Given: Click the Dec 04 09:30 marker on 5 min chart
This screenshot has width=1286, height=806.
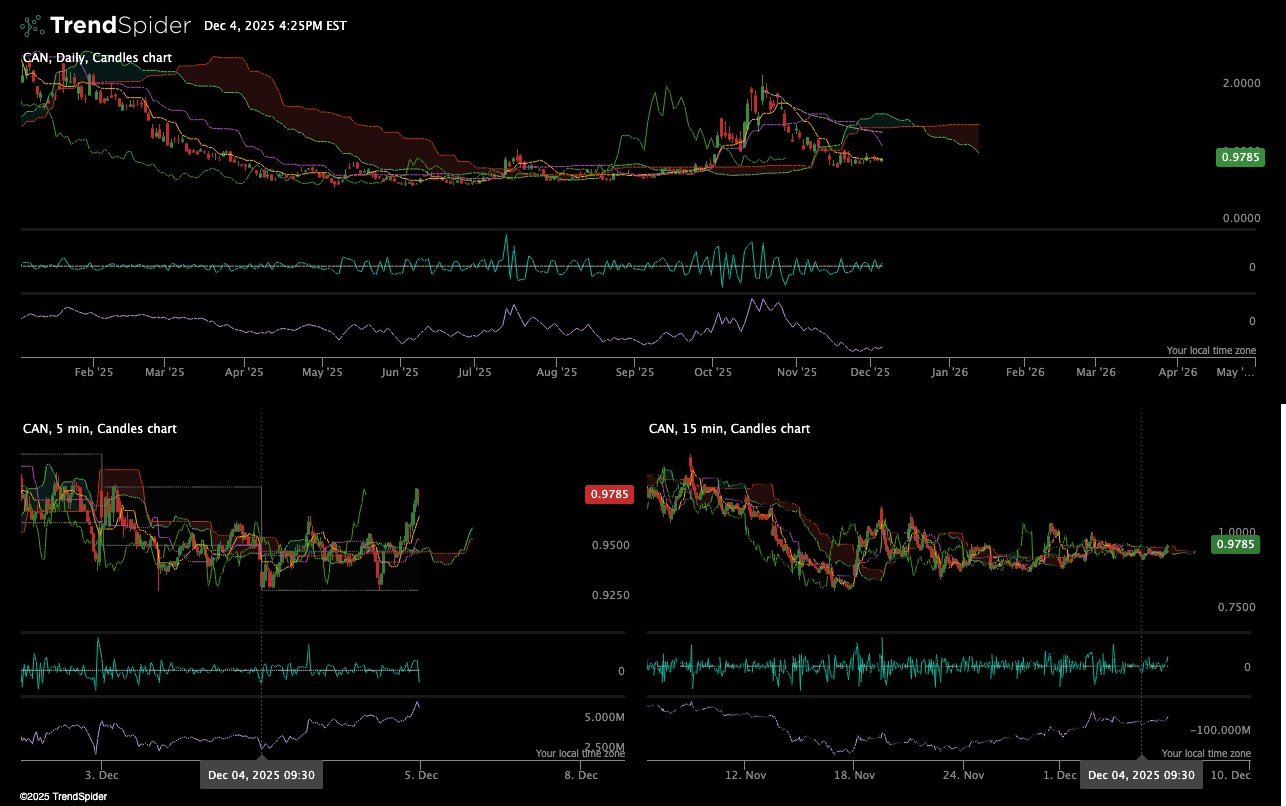Looking at the screenshot, I should (261, 775).
